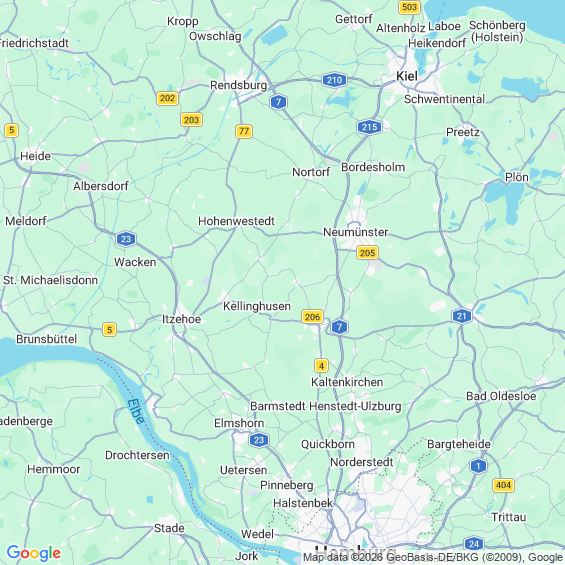Click the A24 highway shield
The image size is (565, 565).
(474, 544)
